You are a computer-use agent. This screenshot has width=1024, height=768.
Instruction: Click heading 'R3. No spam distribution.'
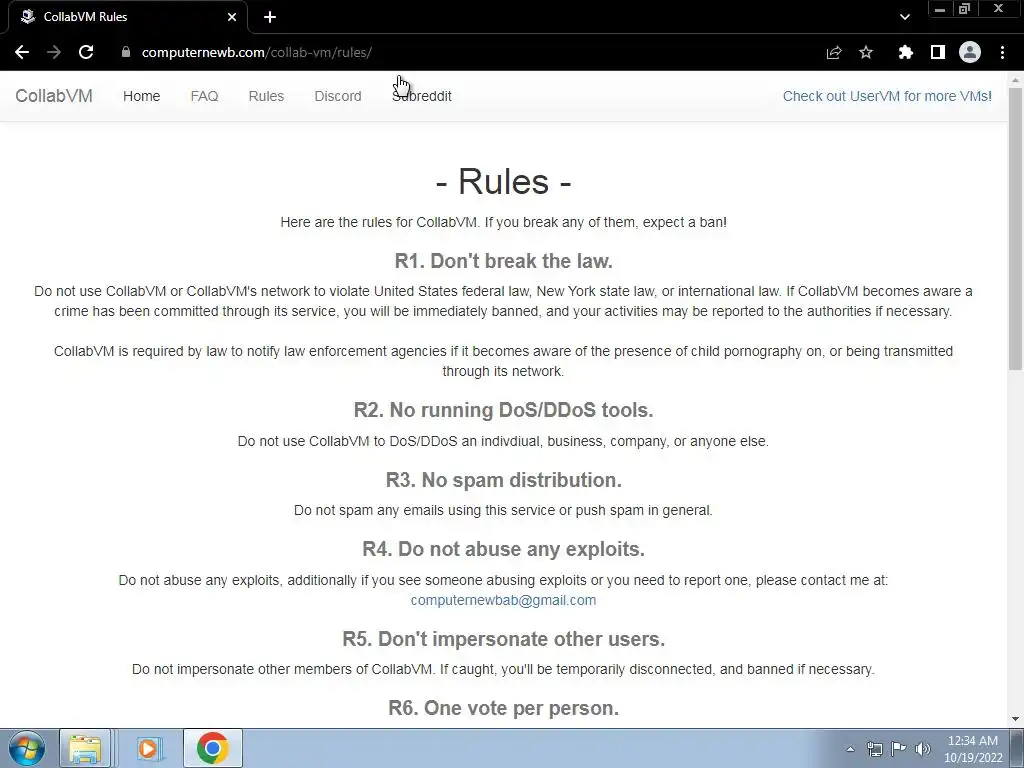pos(504,480)
